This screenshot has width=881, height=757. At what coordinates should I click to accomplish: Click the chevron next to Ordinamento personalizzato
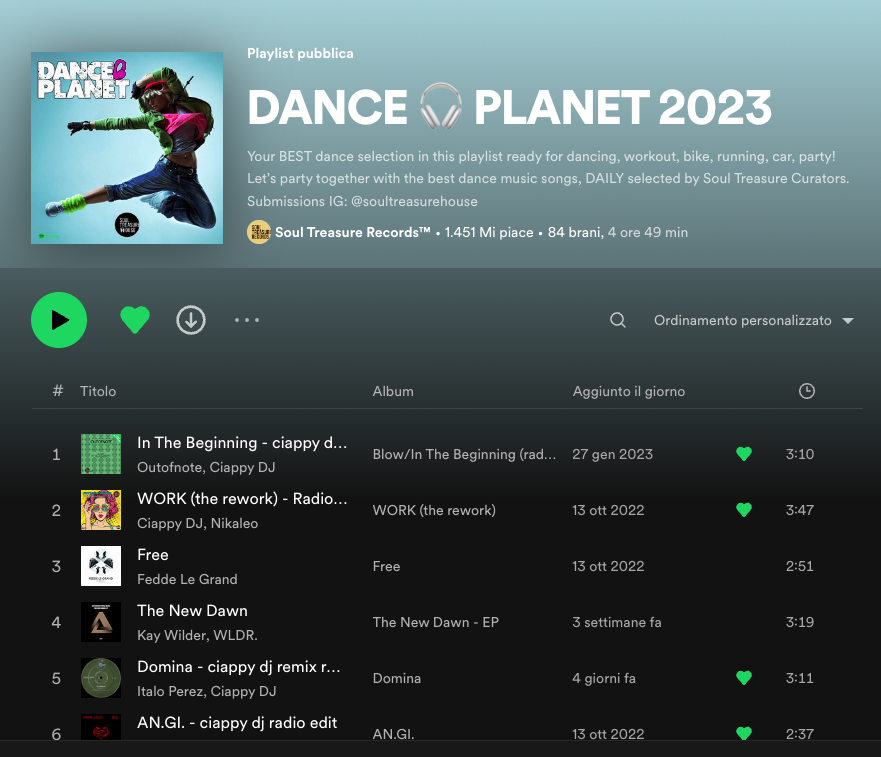coord(848,320)
